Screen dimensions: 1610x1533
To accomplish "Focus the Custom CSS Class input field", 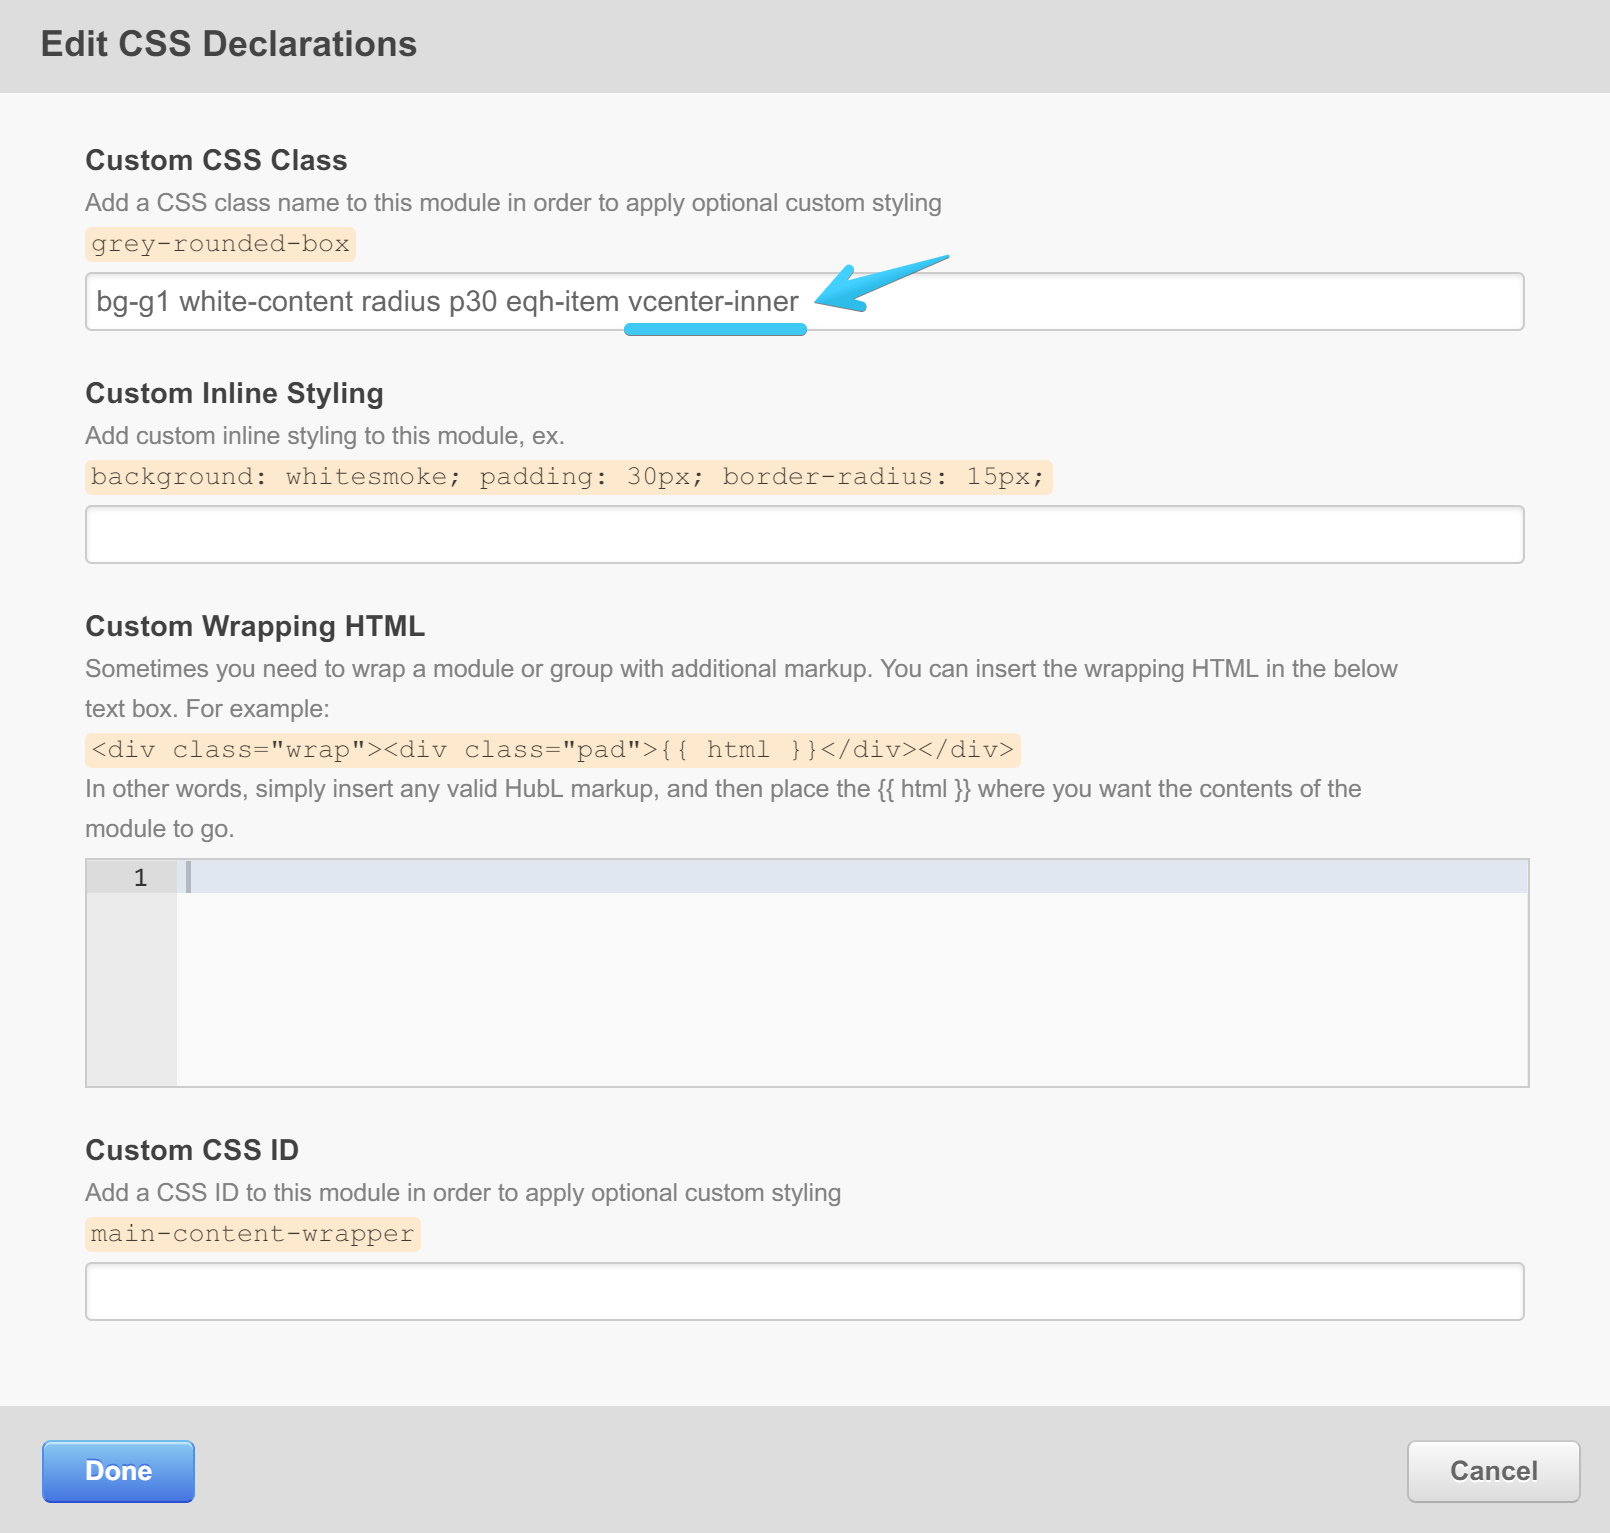I will click(804, 301).
